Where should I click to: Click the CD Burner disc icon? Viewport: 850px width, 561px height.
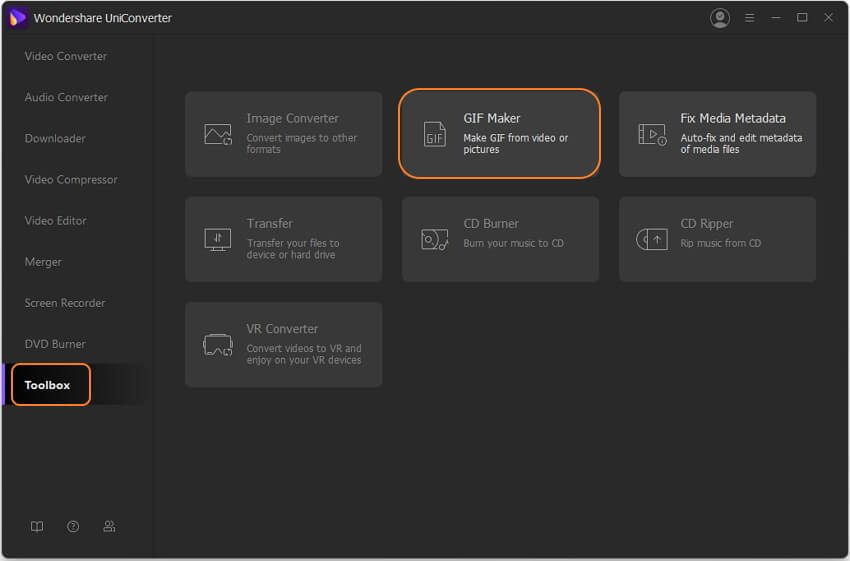tap(435, 239)
